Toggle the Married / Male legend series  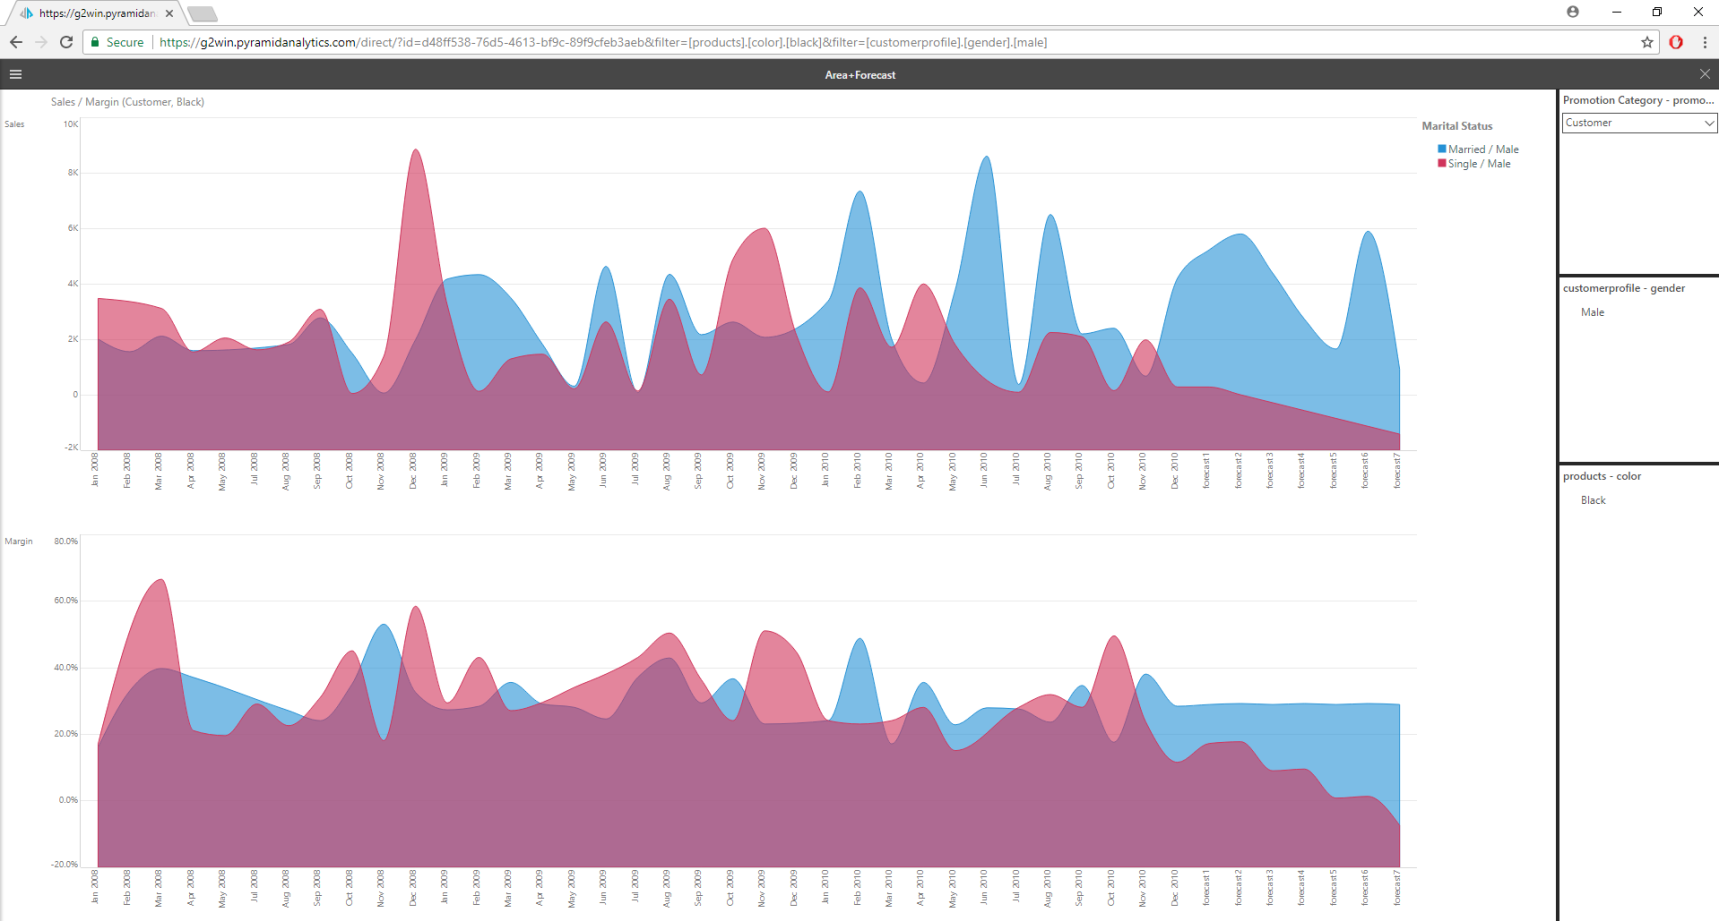1483,149
